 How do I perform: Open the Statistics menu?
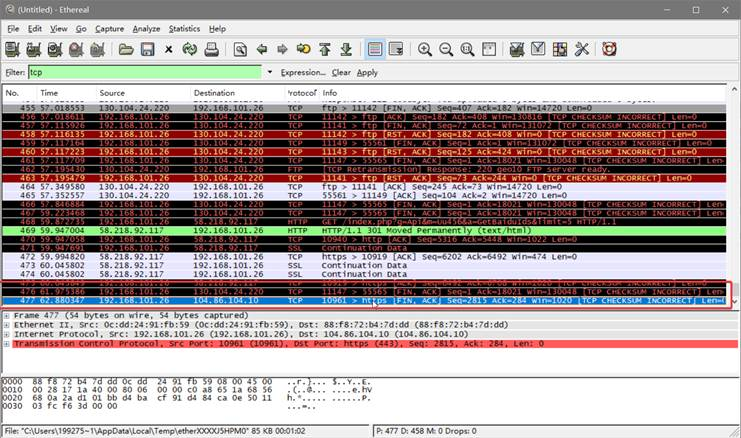pyautogui.click(x=184, y=29)
